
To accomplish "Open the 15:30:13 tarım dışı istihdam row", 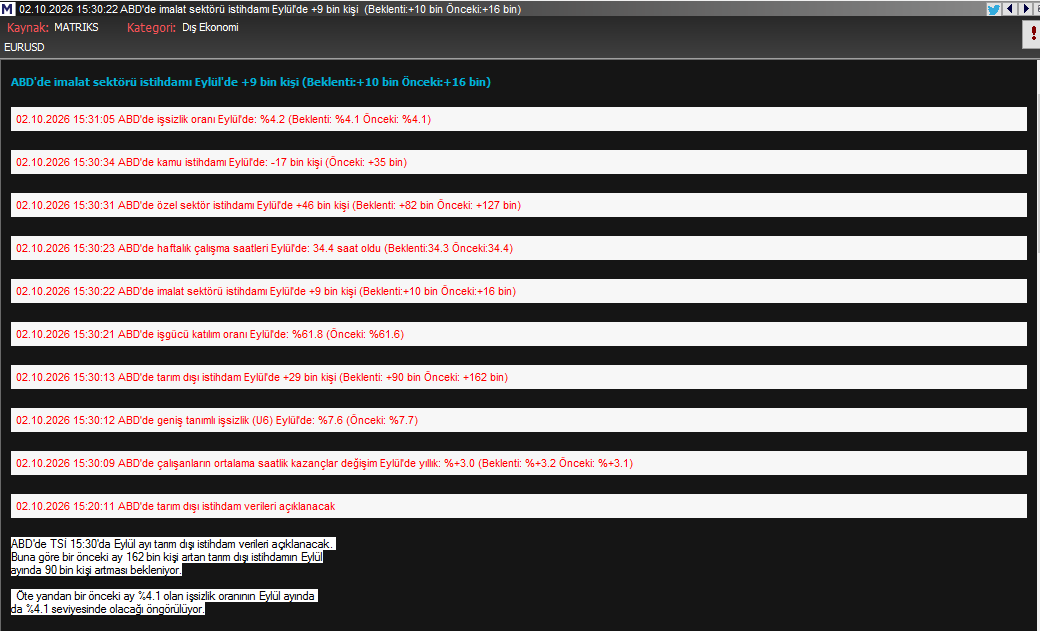I will pyautogui.click(x=519, y=378).
